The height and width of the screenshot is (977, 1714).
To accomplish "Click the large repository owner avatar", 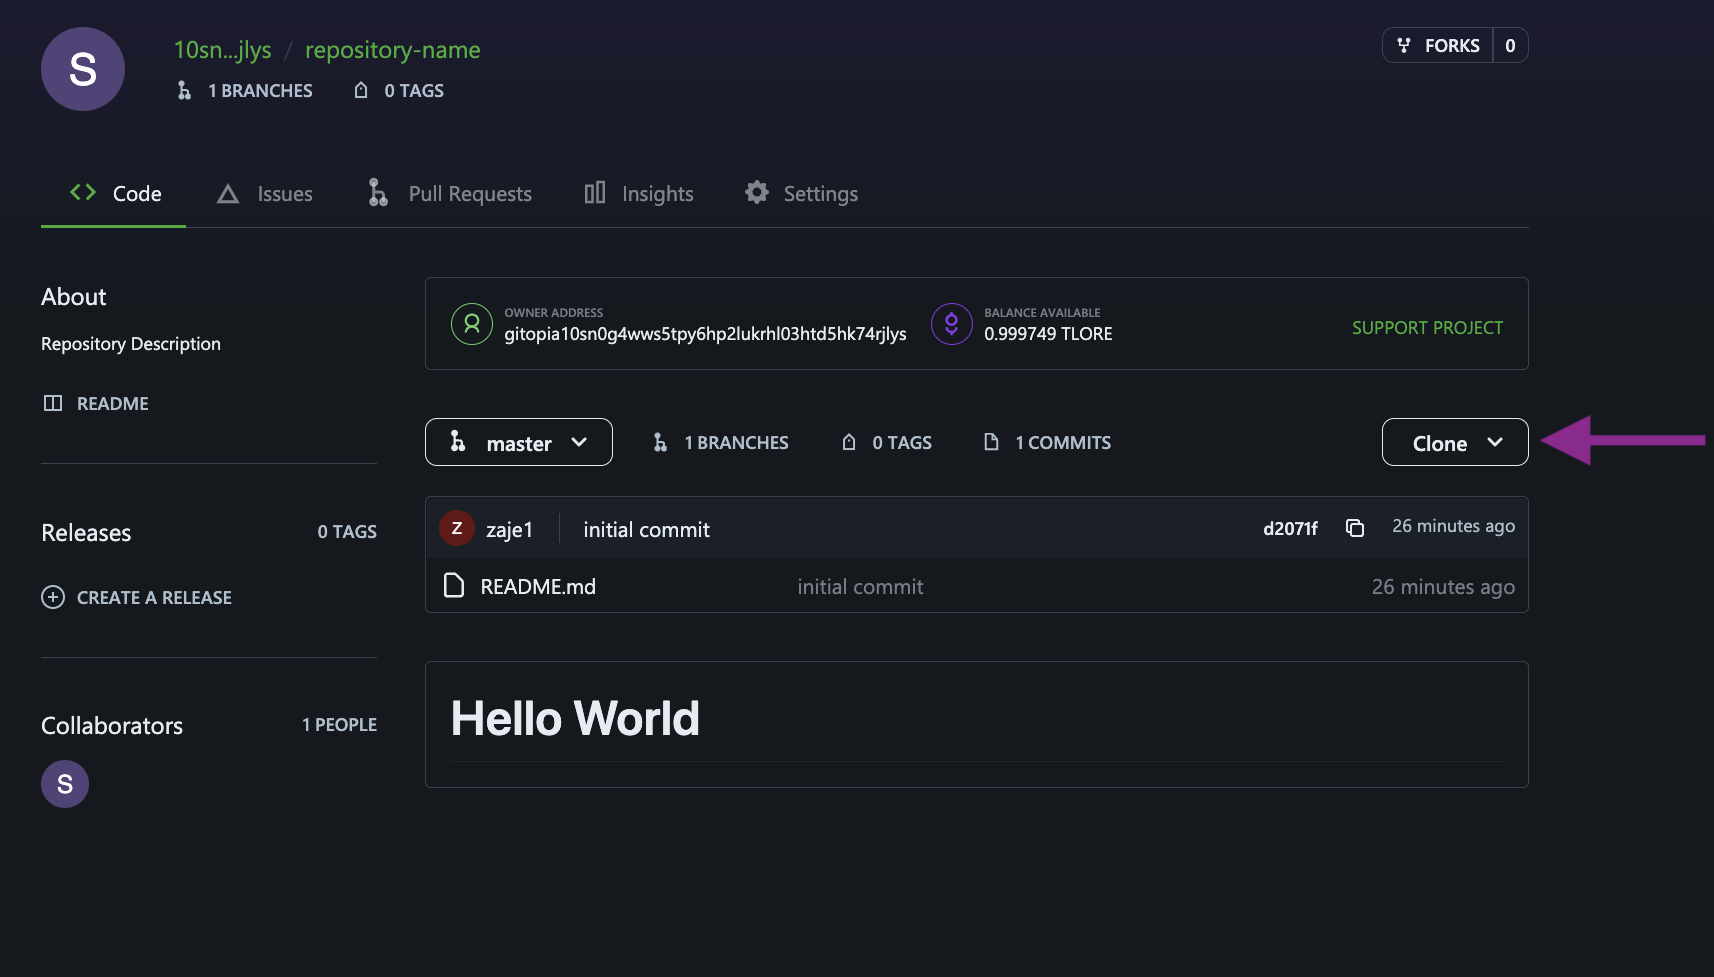I will point(83,69).
